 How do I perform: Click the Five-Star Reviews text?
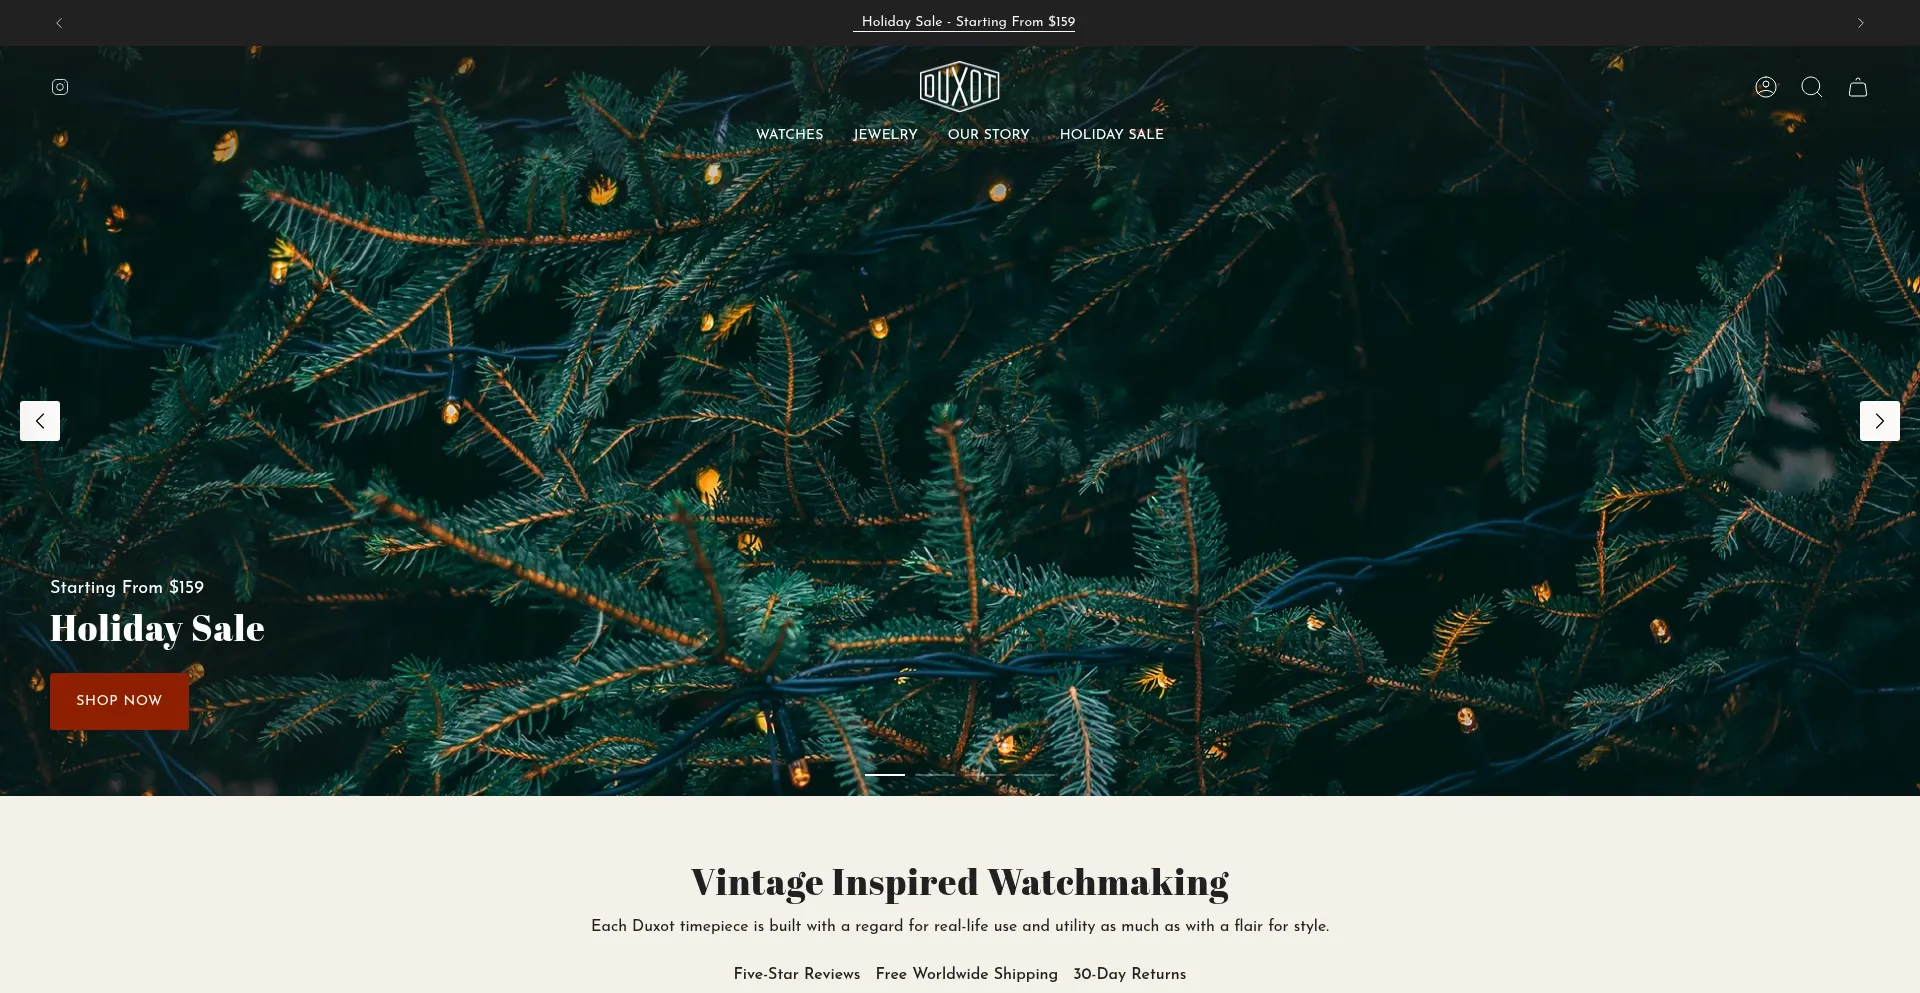pyautogui.click(x=796, y=974)
